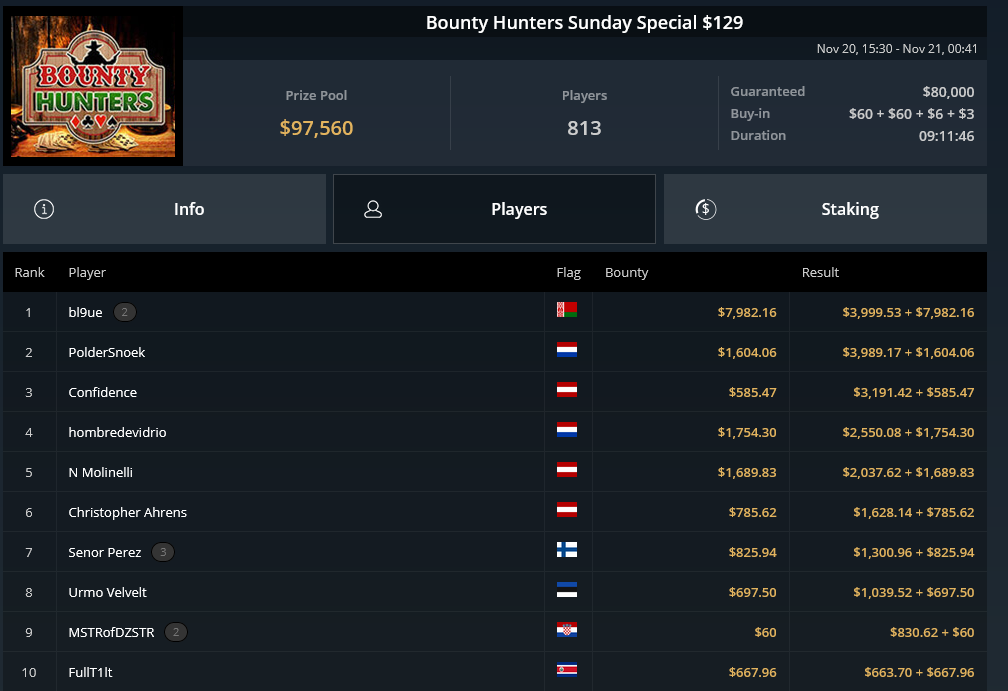Click Estonia flag beside Urmo Velvelt

tap(567, 589)
